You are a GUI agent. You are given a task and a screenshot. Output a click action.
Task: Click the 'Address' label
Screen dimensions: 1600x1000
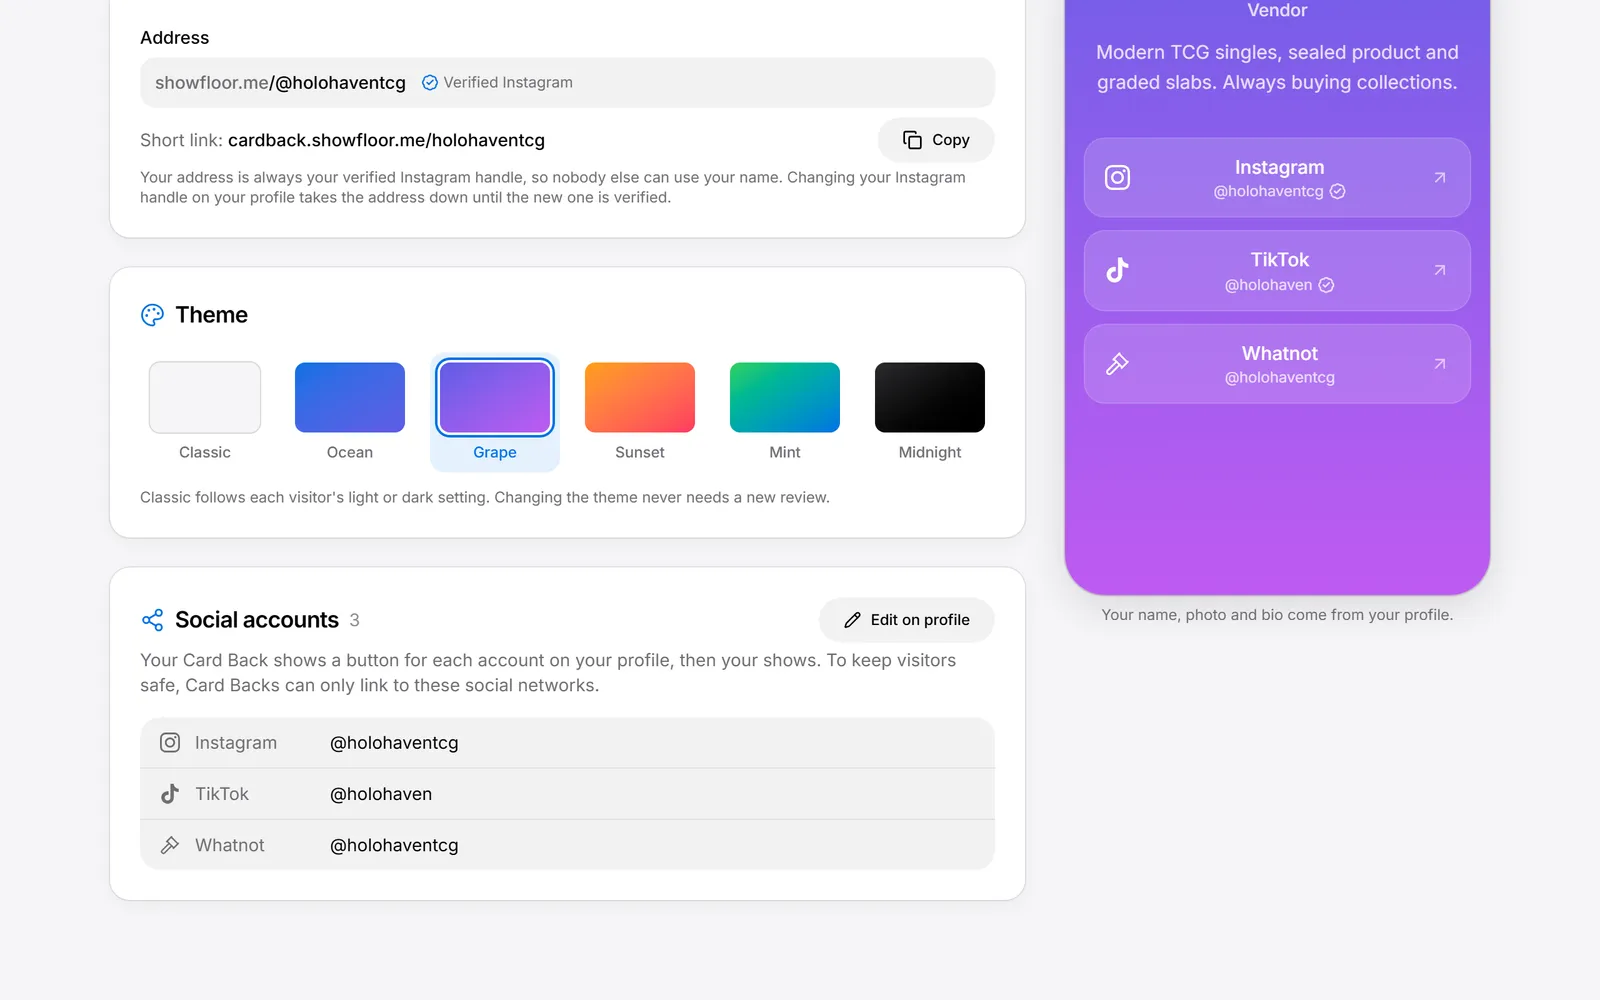coord(174,38)
